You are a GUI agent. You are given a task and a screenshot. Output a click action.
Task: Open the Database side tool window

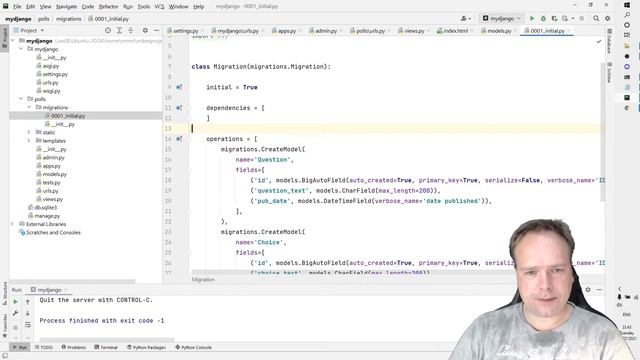609,41
